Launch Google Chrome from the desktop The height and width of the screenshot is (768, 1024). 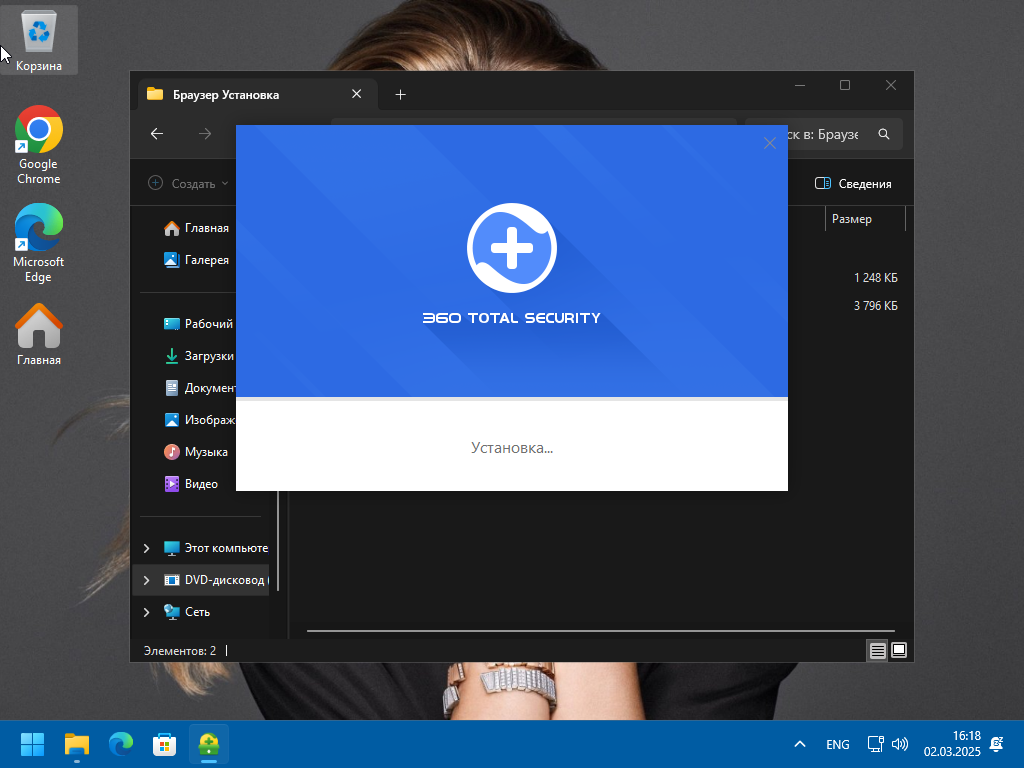39,145
